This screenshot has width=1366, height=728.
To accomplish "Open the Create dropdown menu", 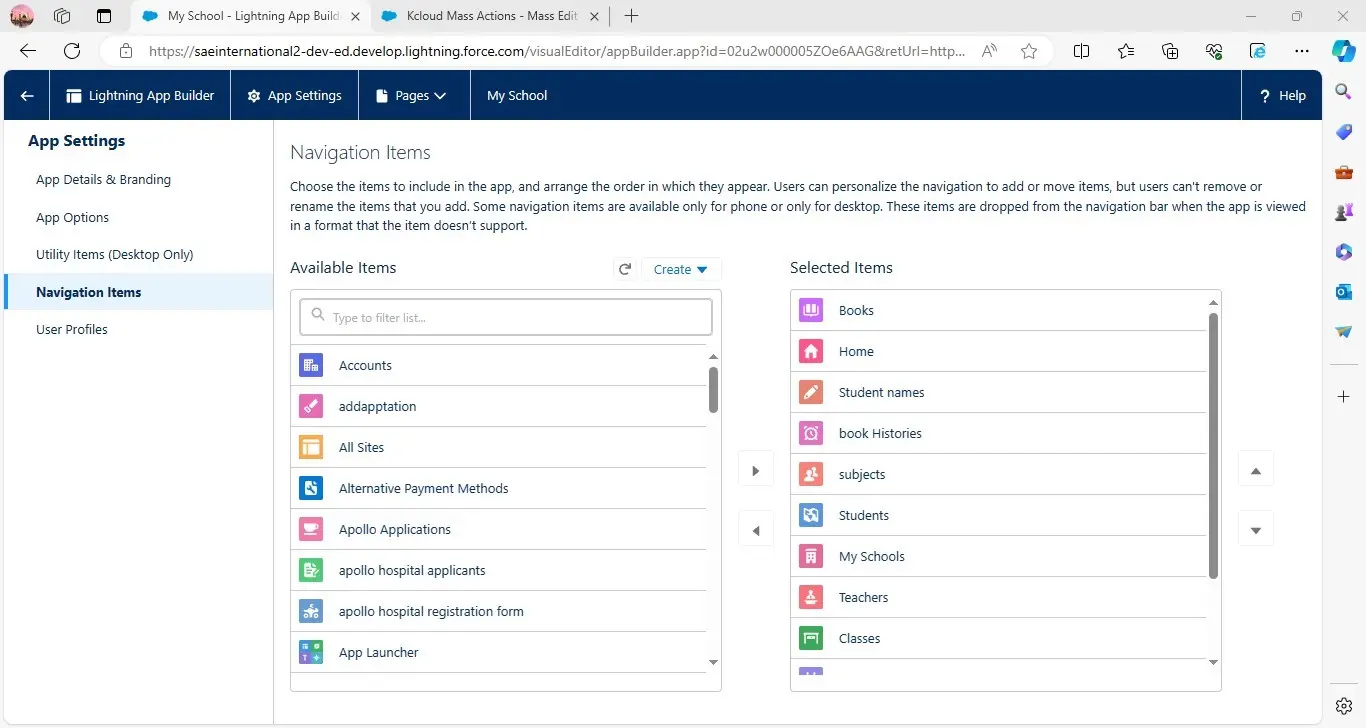I will 680,269.
